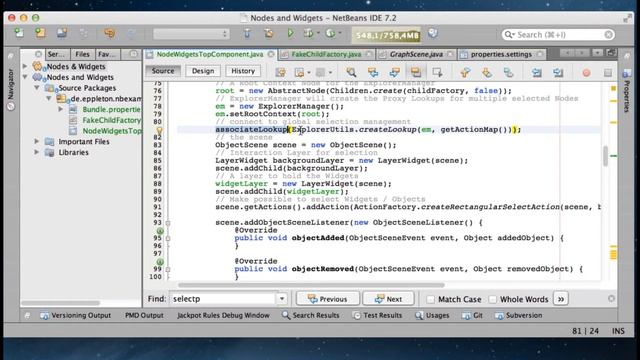Screen dimensions: 640x360
Task: Toggle Highlight Search editor icon
Action: pos(416,73)
